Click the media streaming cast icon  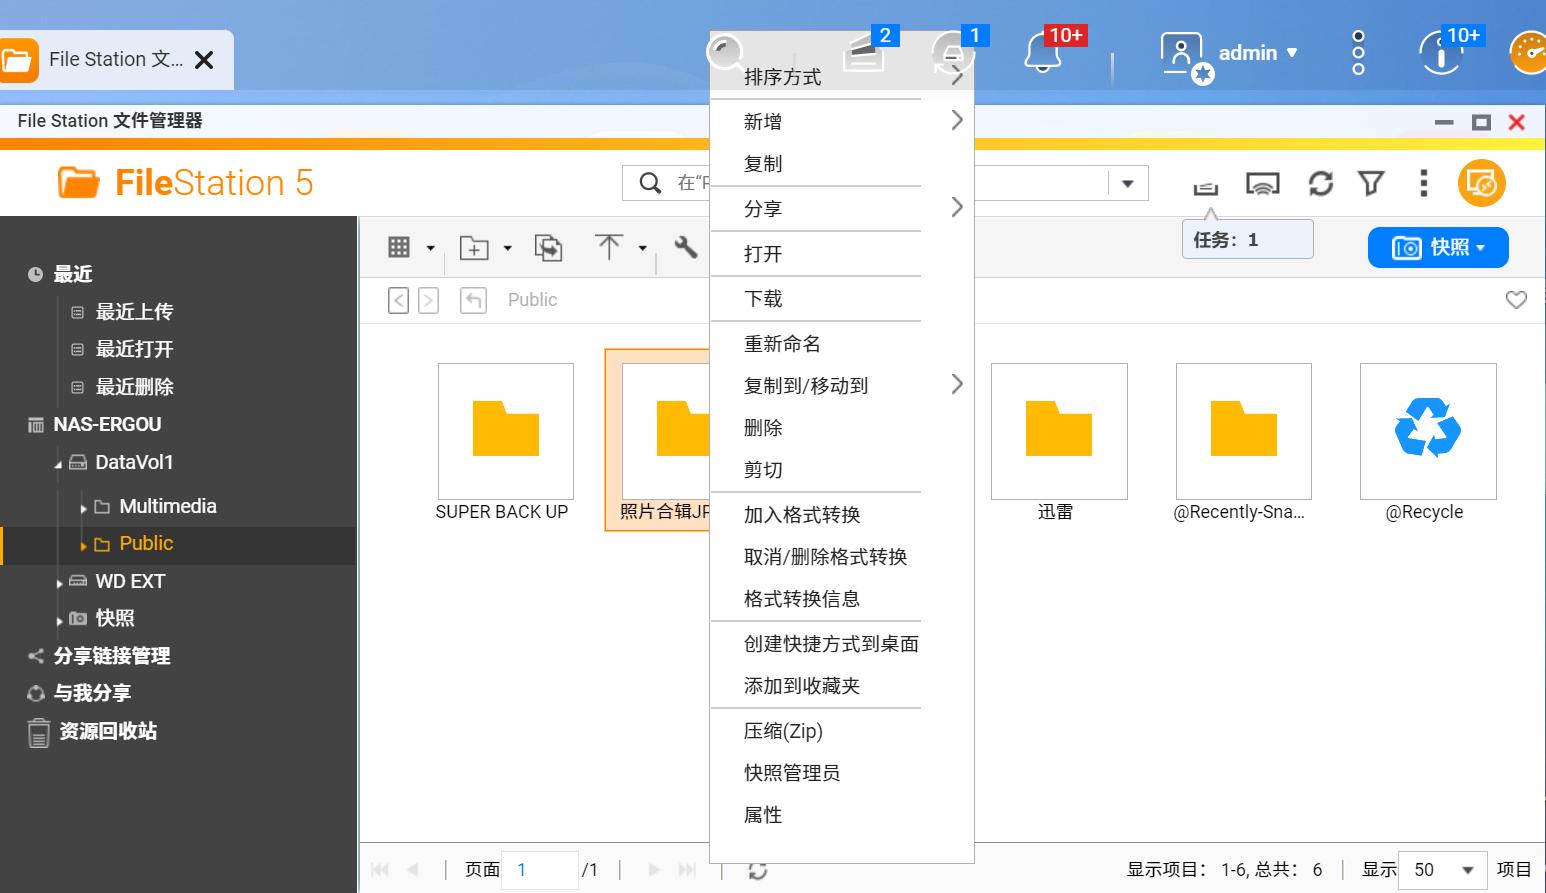point(1263,184)
